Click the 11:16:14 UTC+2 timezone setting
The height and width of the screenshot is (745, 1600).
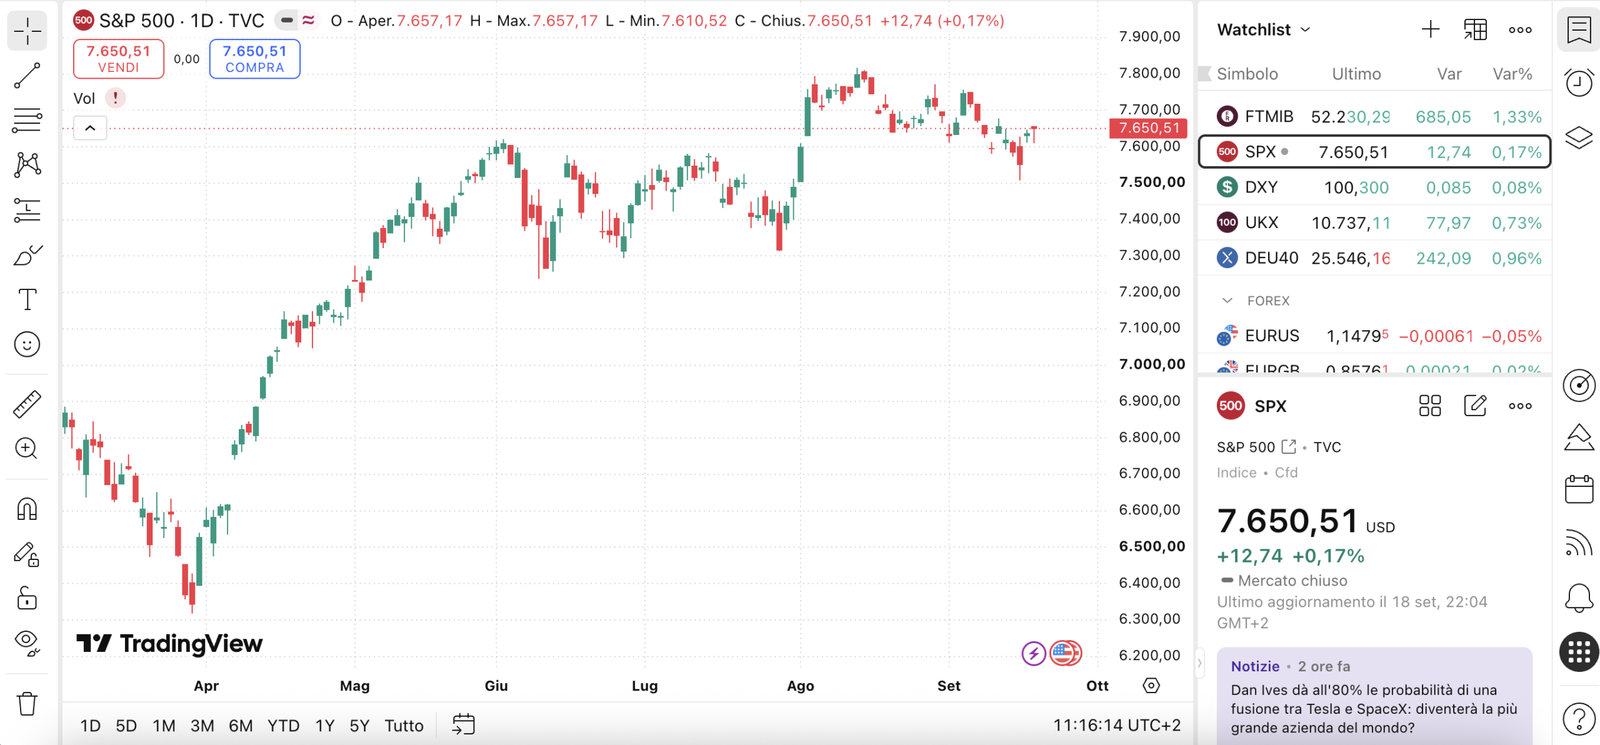tap(1117, 726)
